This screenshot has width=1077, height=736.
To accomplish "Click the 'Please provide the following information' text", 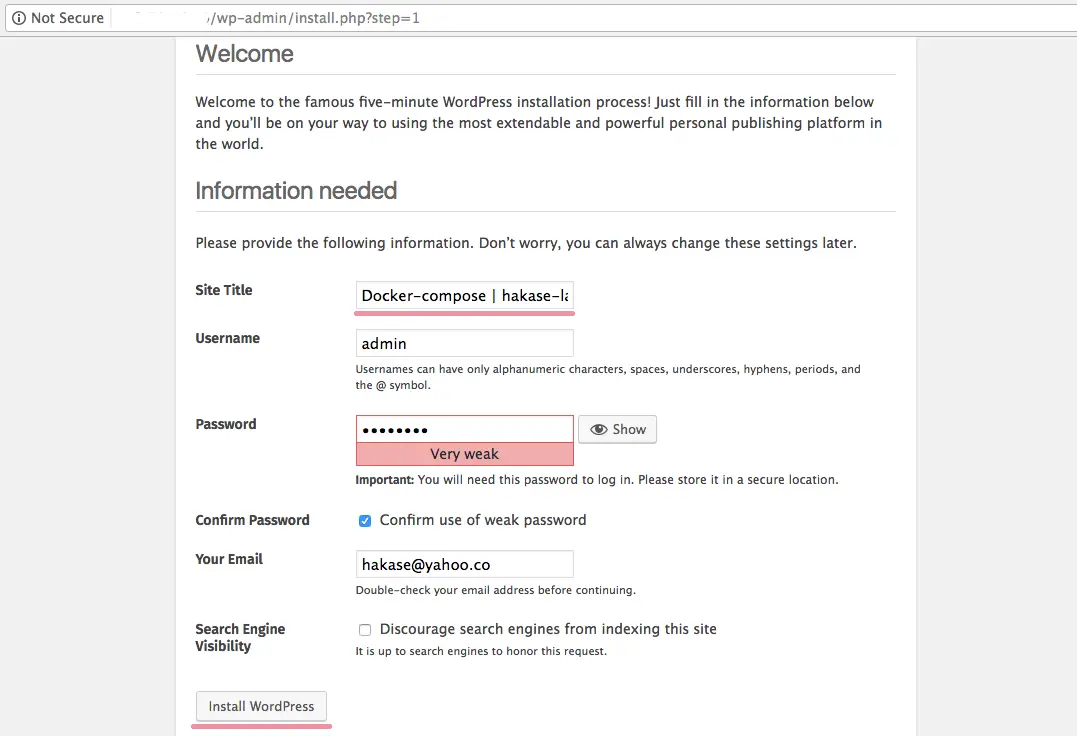I will tap(526, 243).
